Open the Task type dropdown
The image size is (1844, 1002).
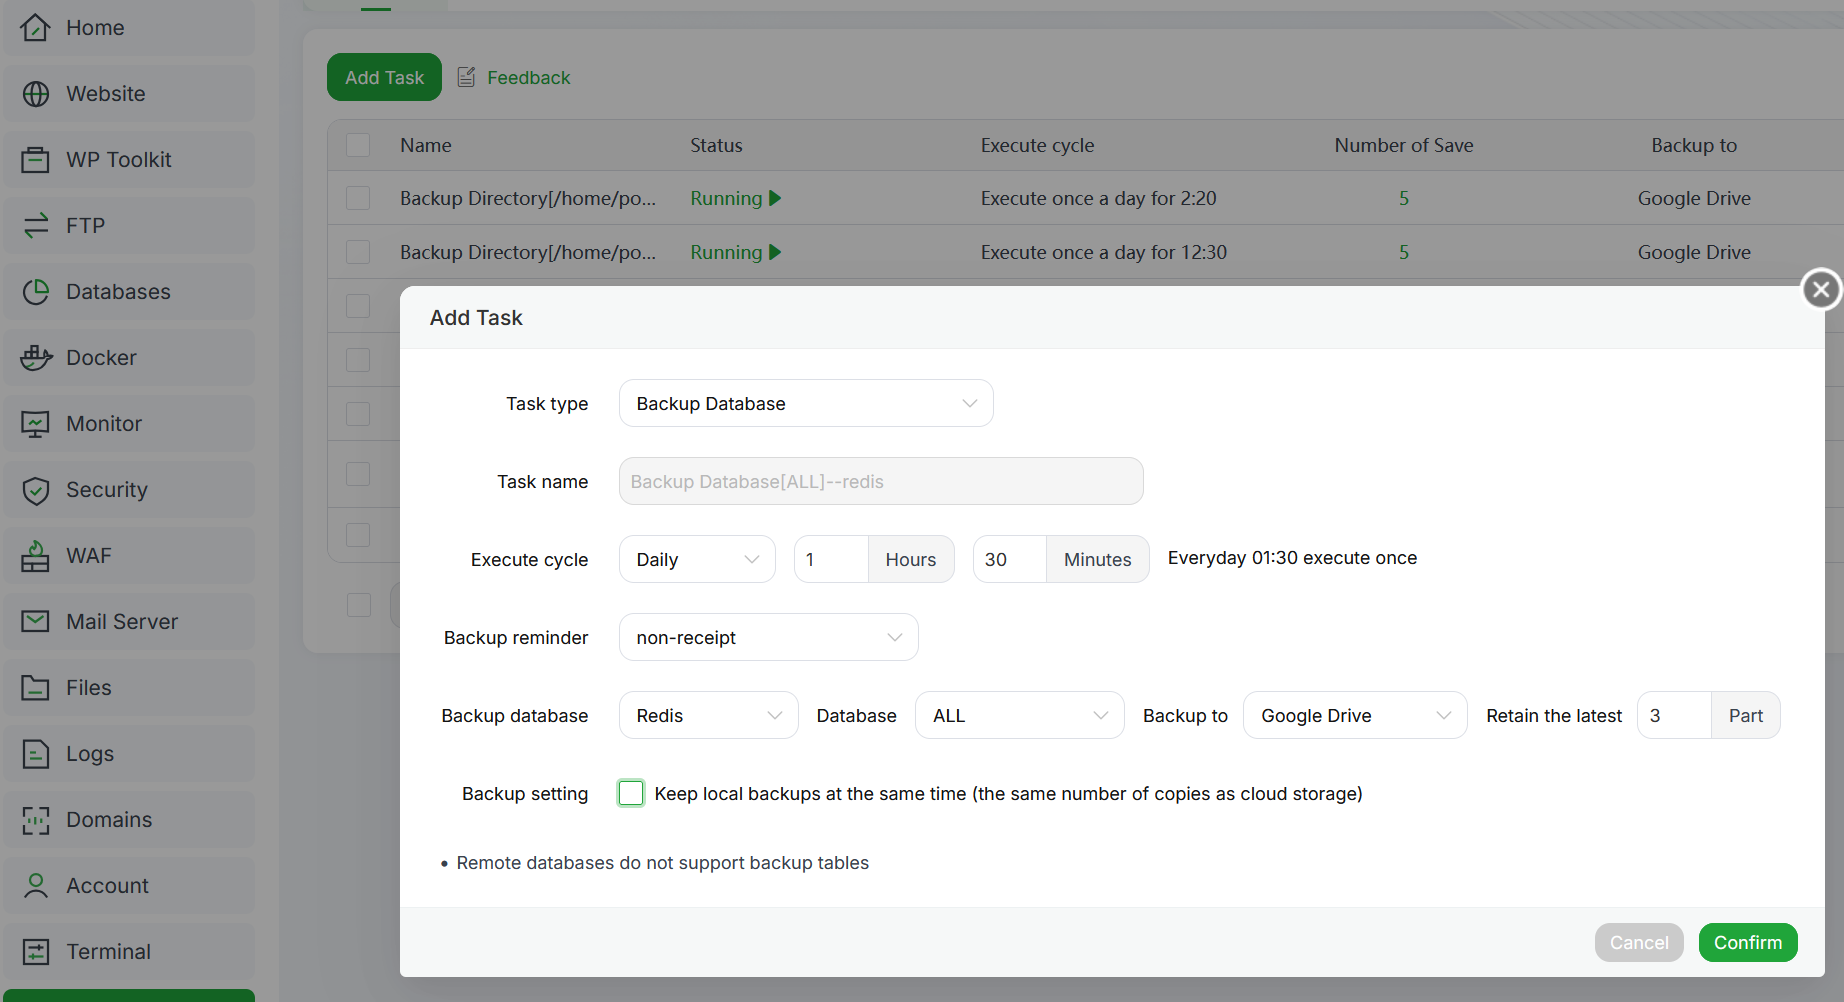point(805,403)
